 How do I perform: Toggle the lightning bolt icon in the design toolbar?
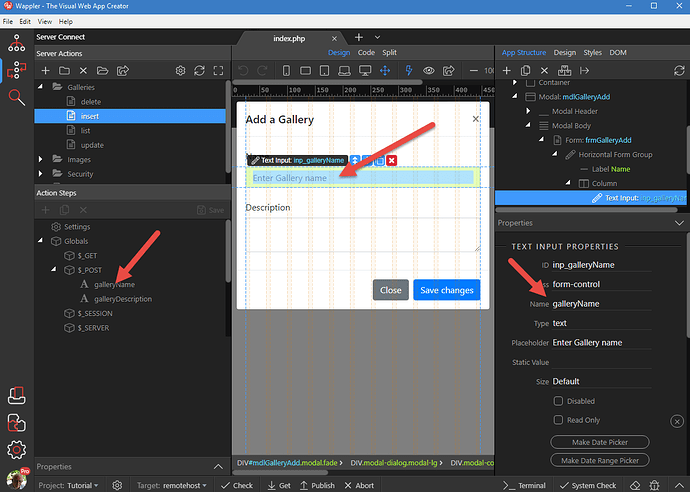point(409,70)
